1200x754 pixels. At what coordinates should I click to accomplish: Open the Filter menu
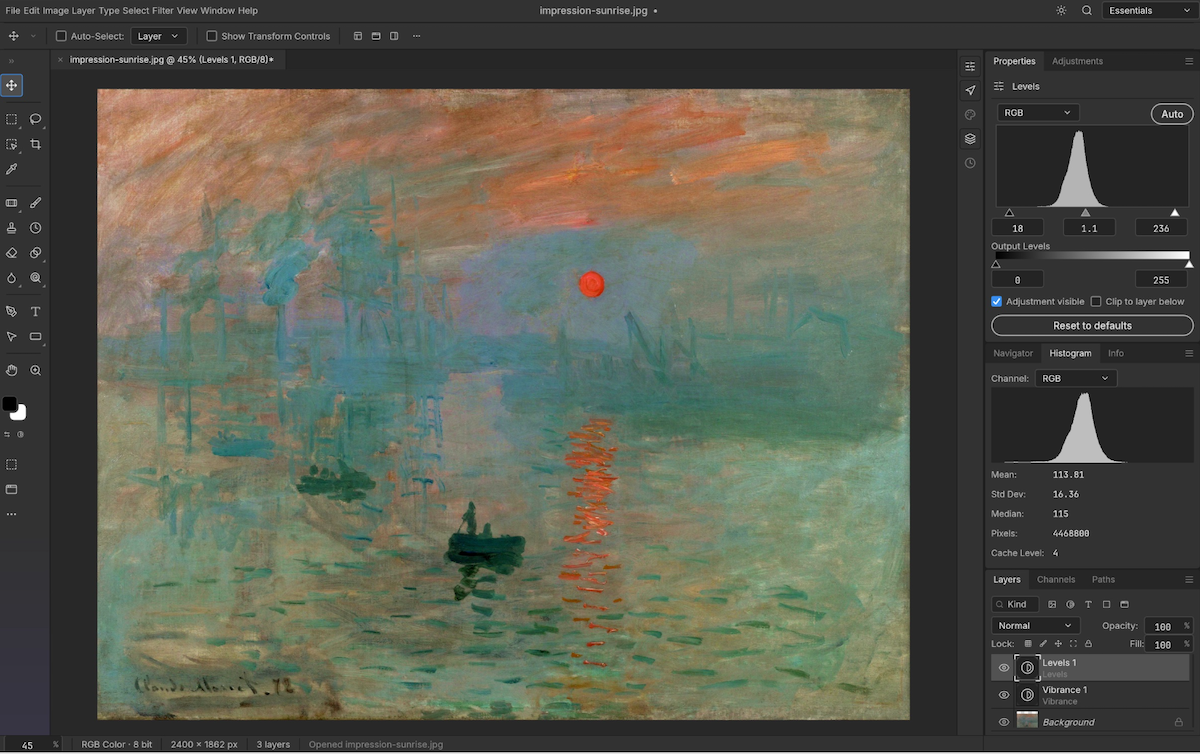(163, 10)
